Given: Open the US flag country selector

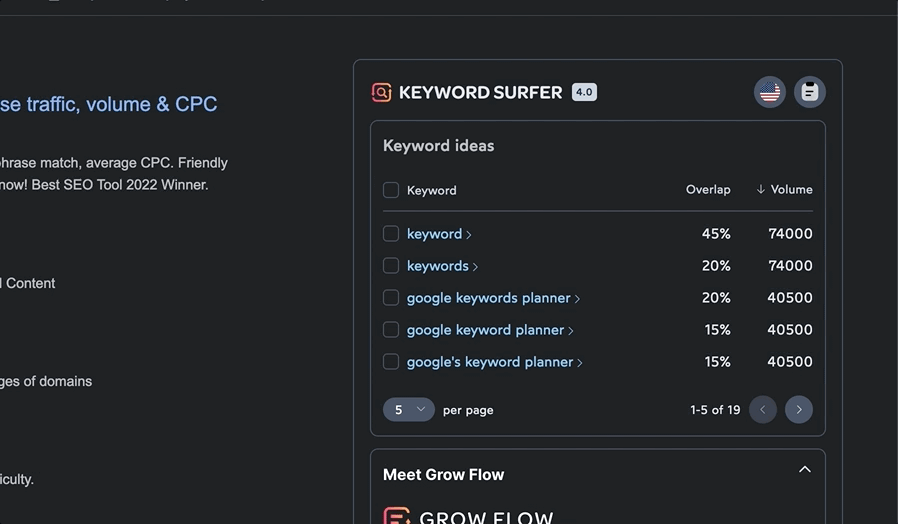Looking at the screenshot, I should point(769,92).
